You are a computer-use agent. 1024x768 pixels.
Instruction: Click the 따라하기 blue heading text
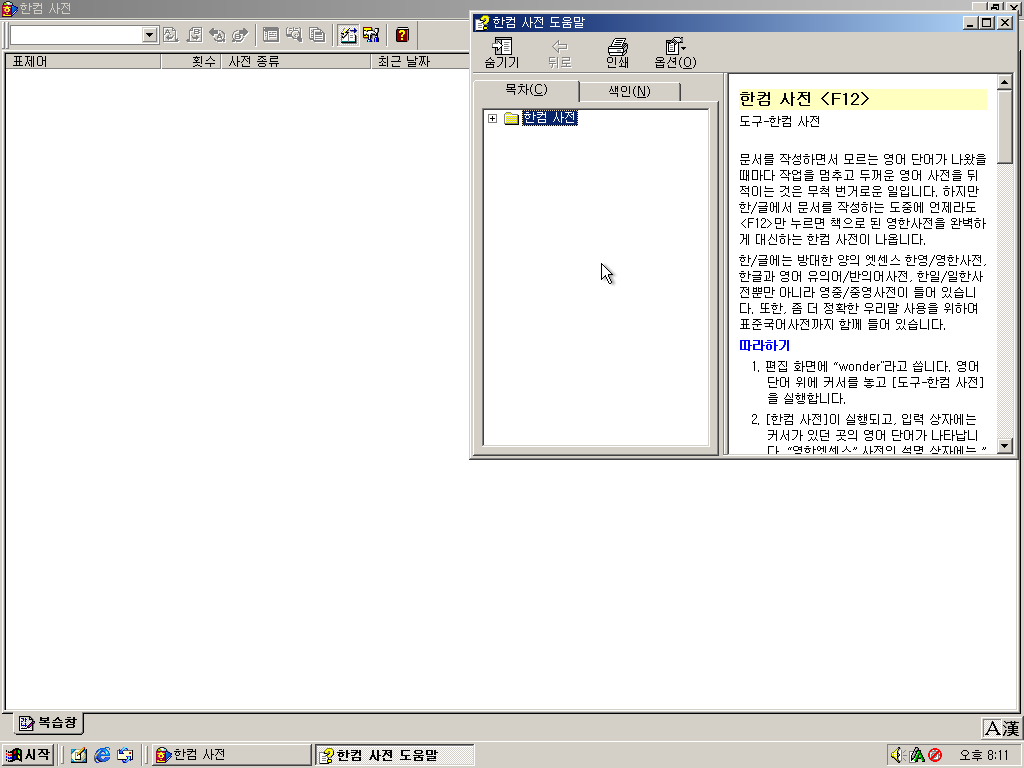pyautogui.click(x=764, y=345)
